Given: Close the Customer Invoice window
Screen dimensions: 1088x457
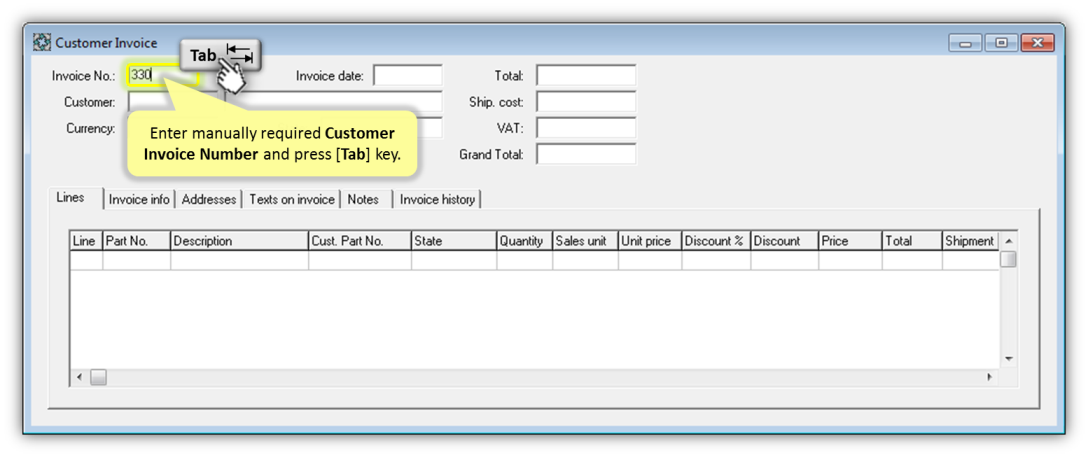Looking at the screenshot, I should click(x=1038, y=43).
